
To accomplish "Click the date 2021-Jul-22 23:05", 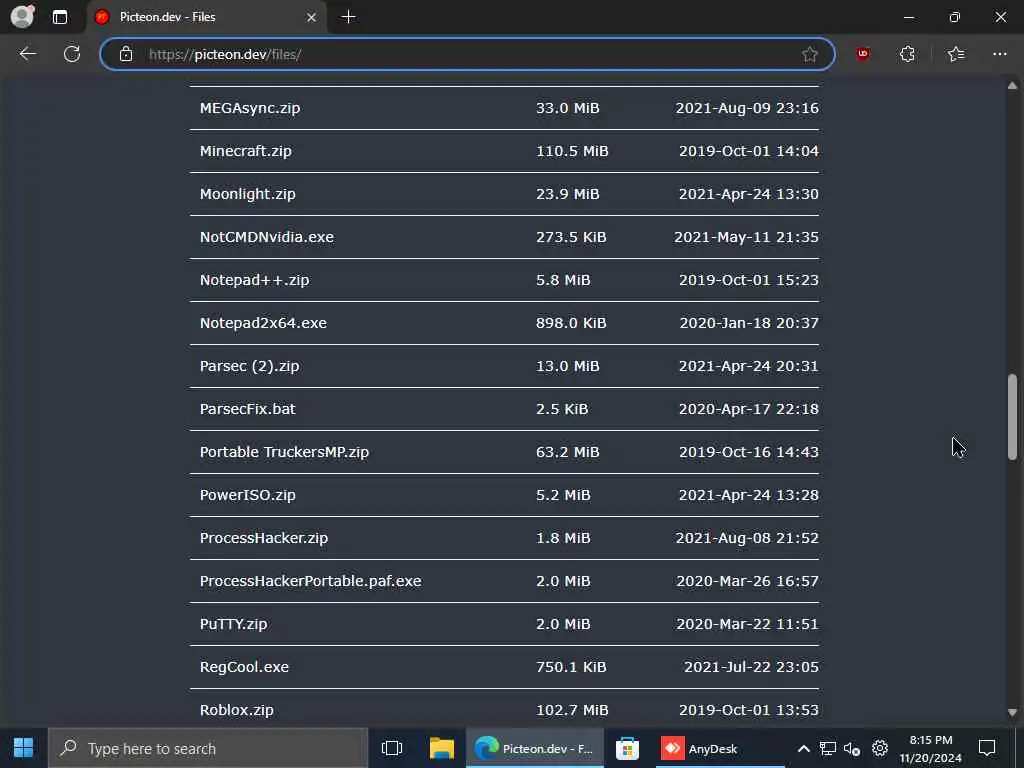I will tap(751, 667).
